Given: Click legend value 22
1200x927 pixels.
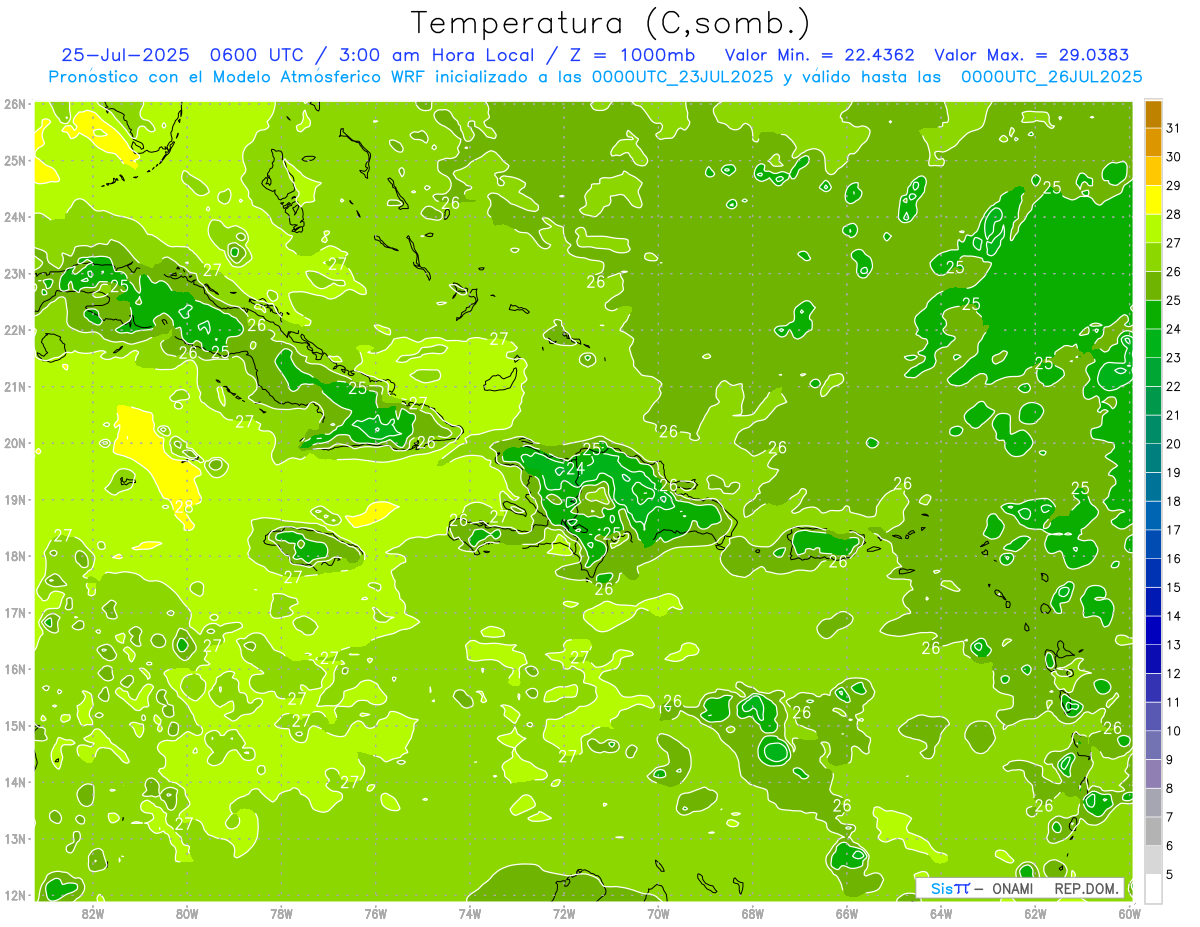Looking at the screenshot, I should (x=1174, y=387).
